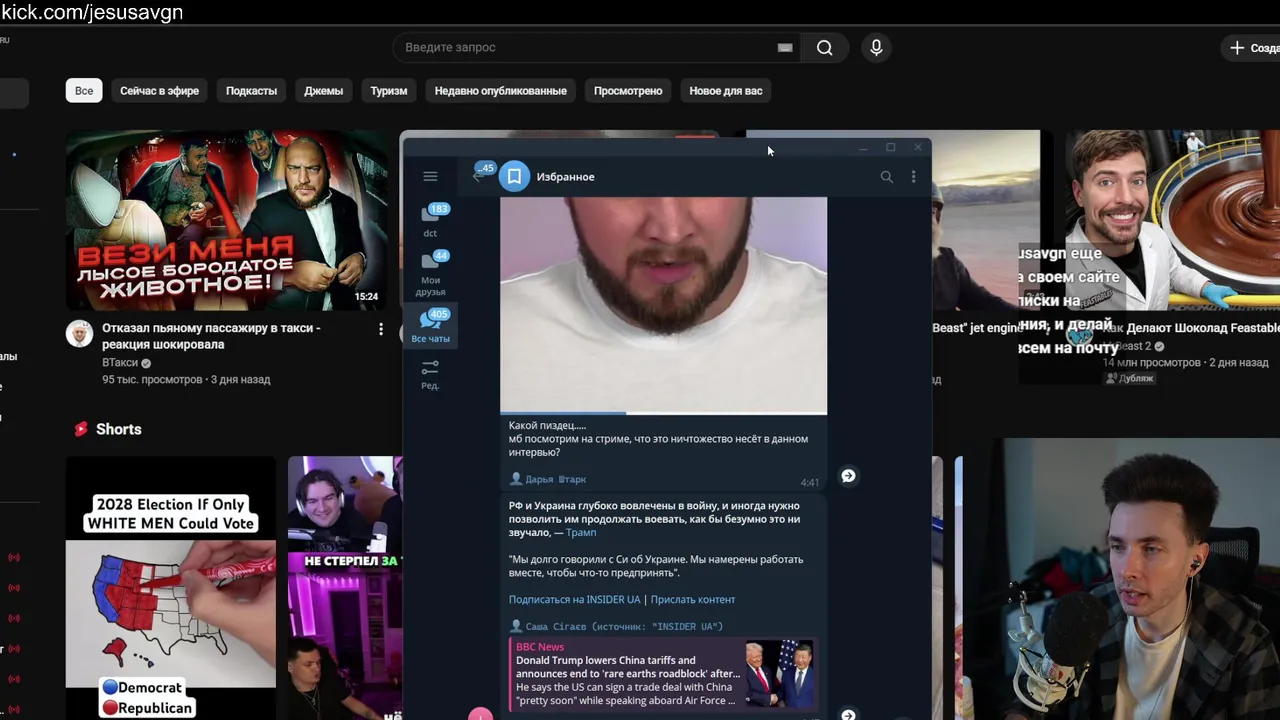1280x720 pixels.
Task: Open the chocolate factory video thumbnail
Action: coord(1172,220)
